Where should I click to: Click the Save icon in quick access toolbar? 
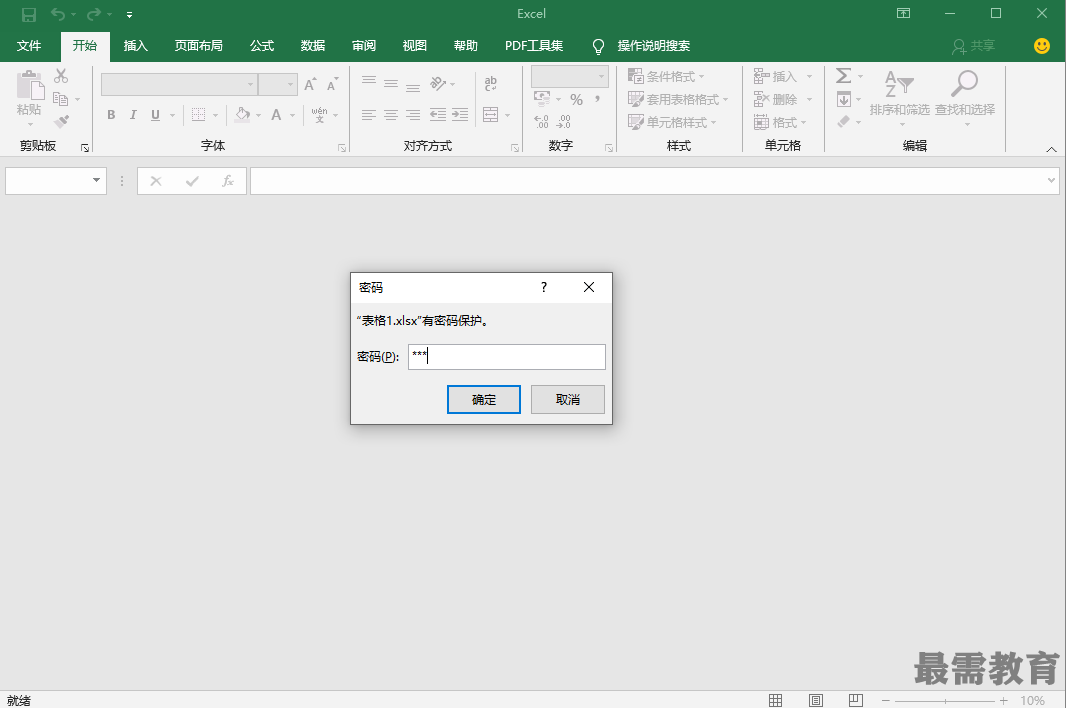coord(29,14)
